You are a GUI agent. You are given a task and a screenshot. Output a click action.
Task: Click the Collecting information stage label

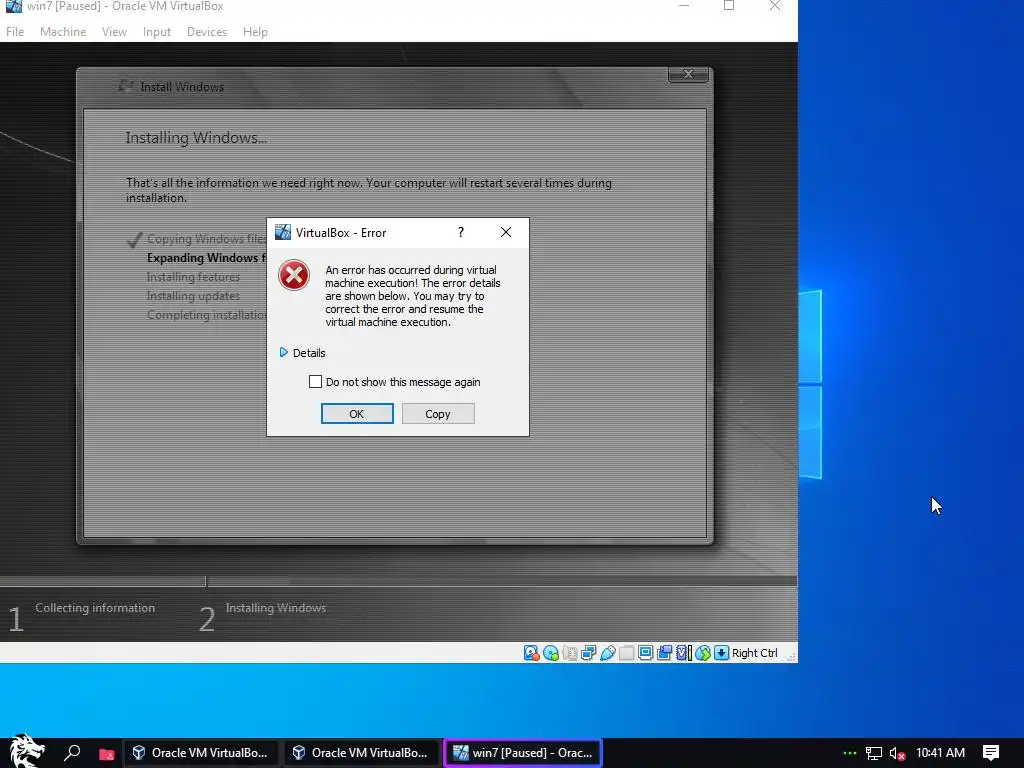[x=95, y=608]
